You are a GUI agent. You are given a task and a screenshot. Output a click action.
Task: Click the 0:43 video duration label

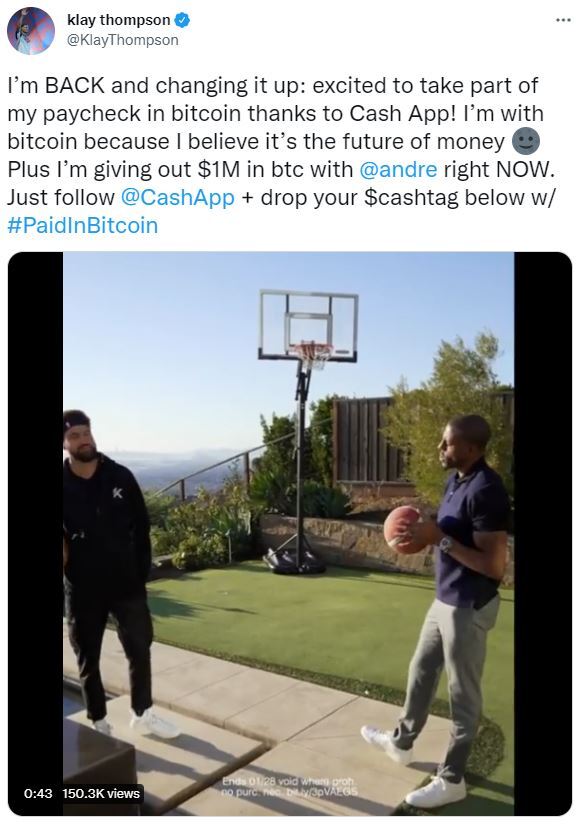coord(38,794)
